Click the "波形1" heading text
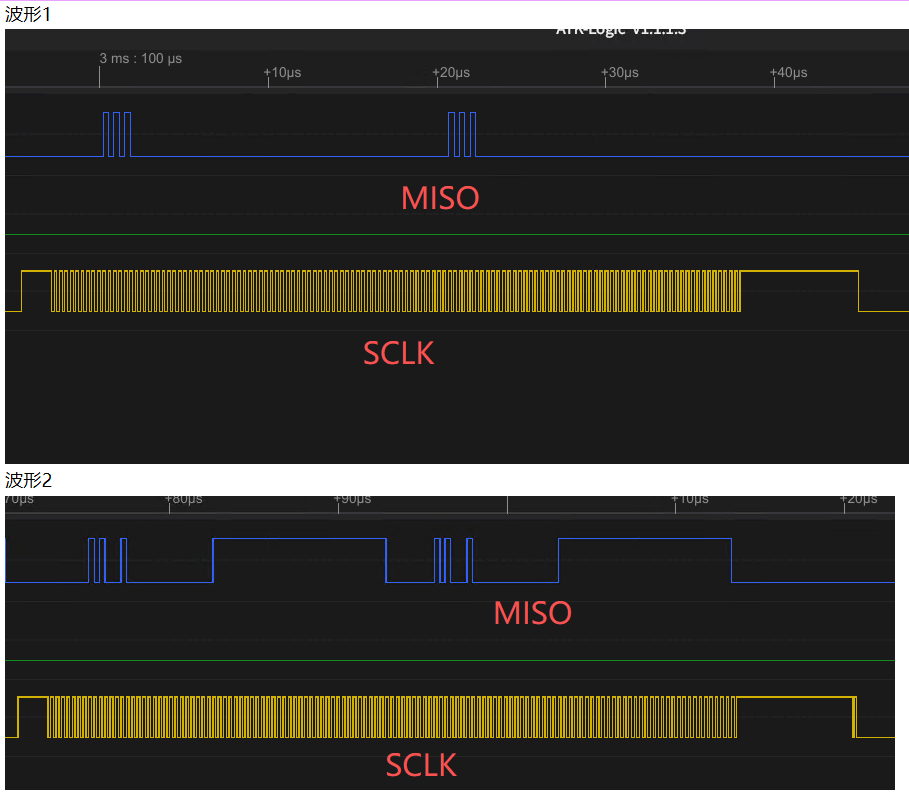Screen dimensions: 909x800 [x=28, y=14]
